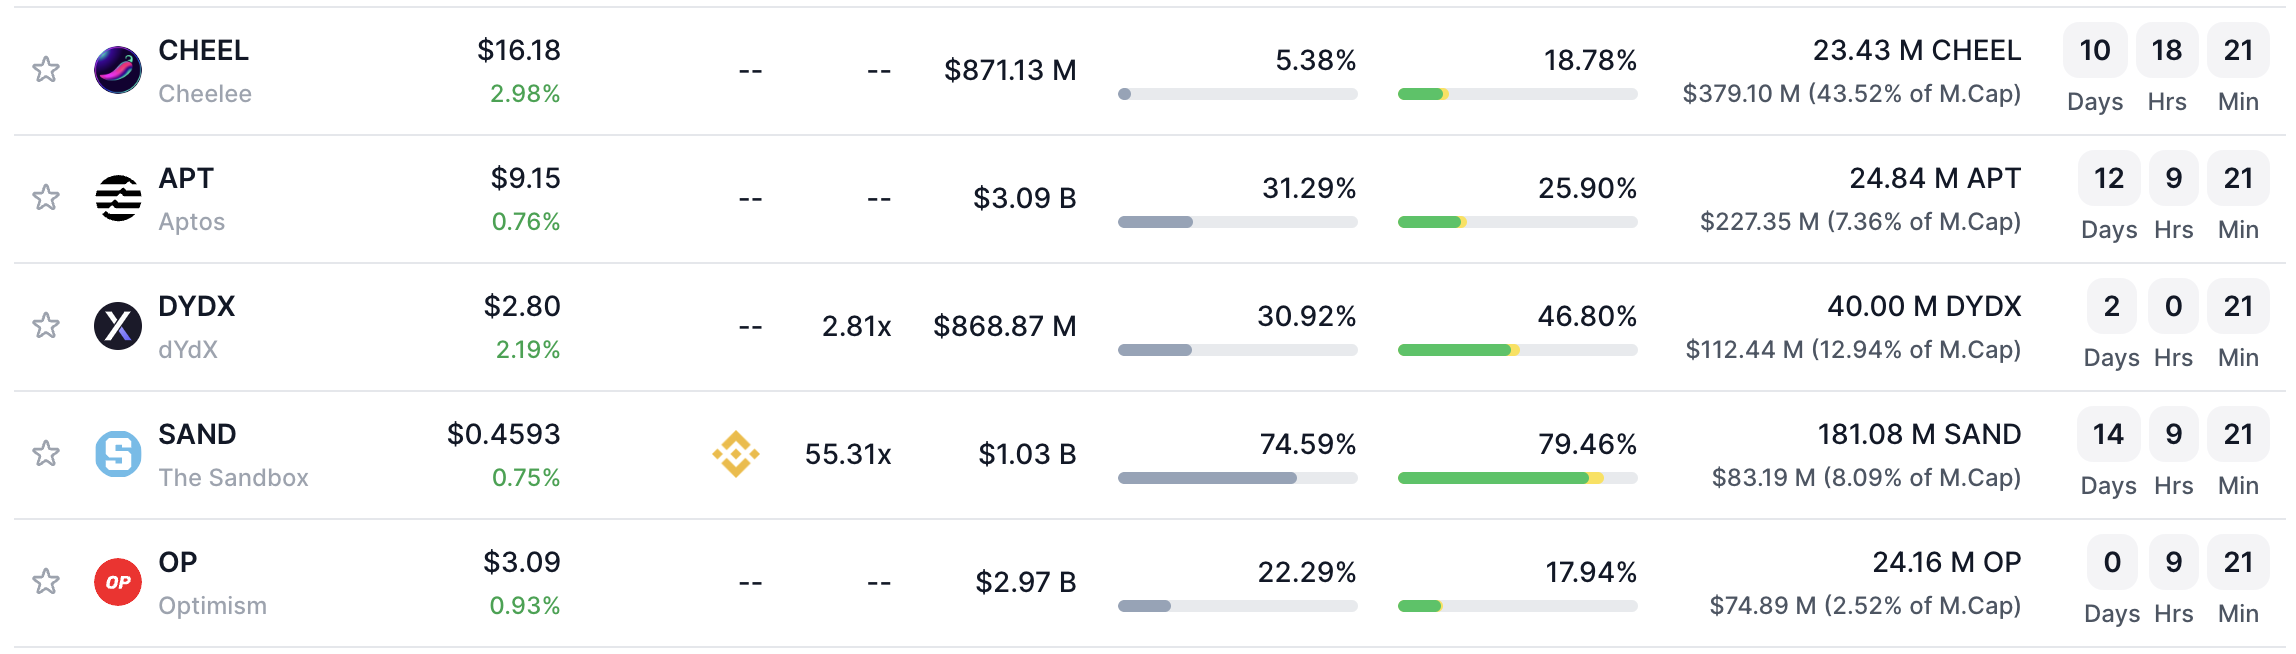Click the SAND 74.59% progress bar
The width and height of the screenshot is (2296, 654).
[1237, 478]
